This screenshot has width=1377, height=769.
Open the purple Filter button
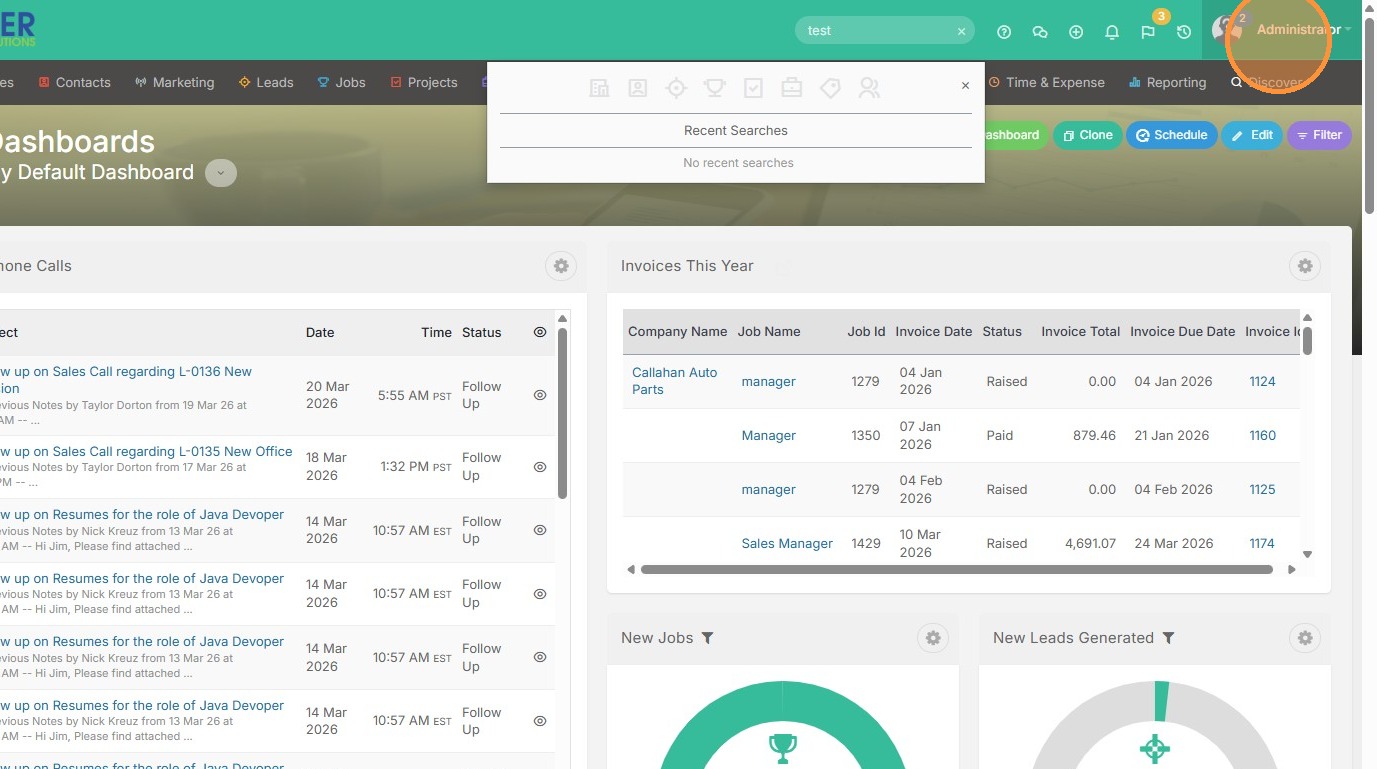point(1319,135)
